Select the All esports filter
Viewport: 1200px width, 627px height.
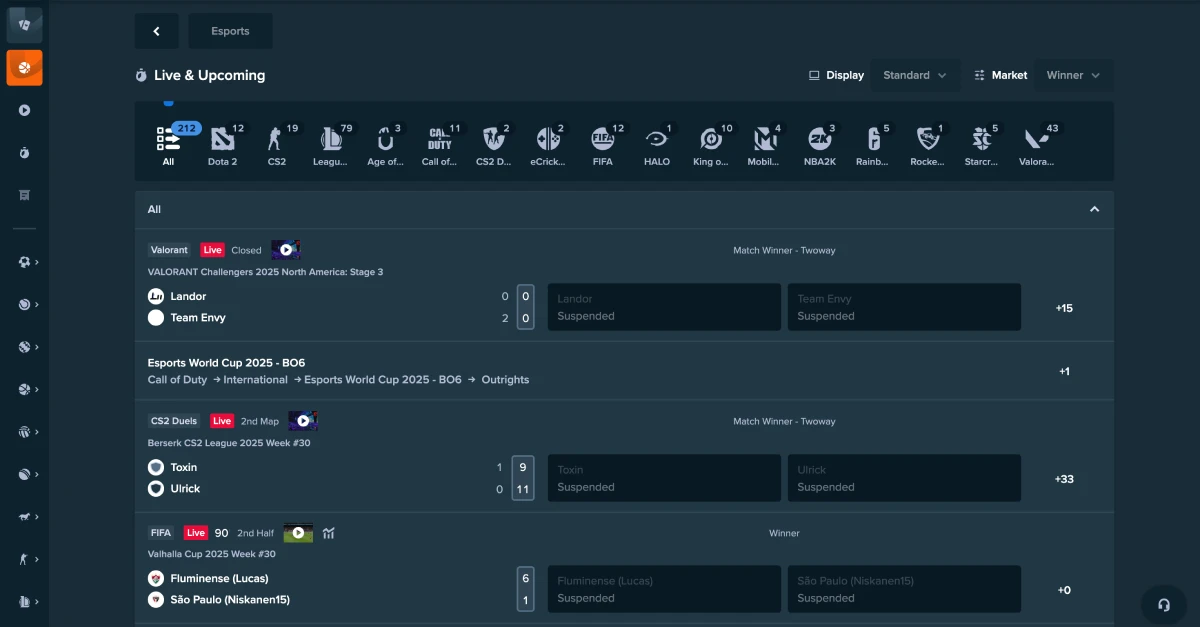168,145
